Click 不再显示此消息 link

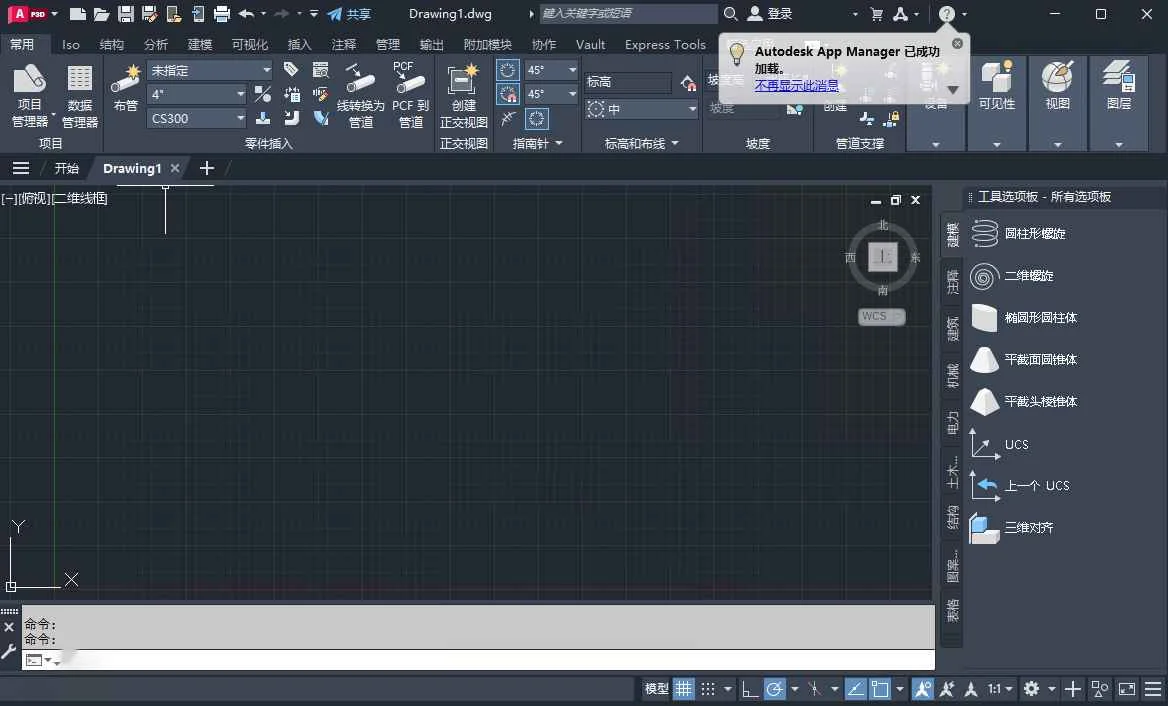pyautogui.click(x=796, y=86)
